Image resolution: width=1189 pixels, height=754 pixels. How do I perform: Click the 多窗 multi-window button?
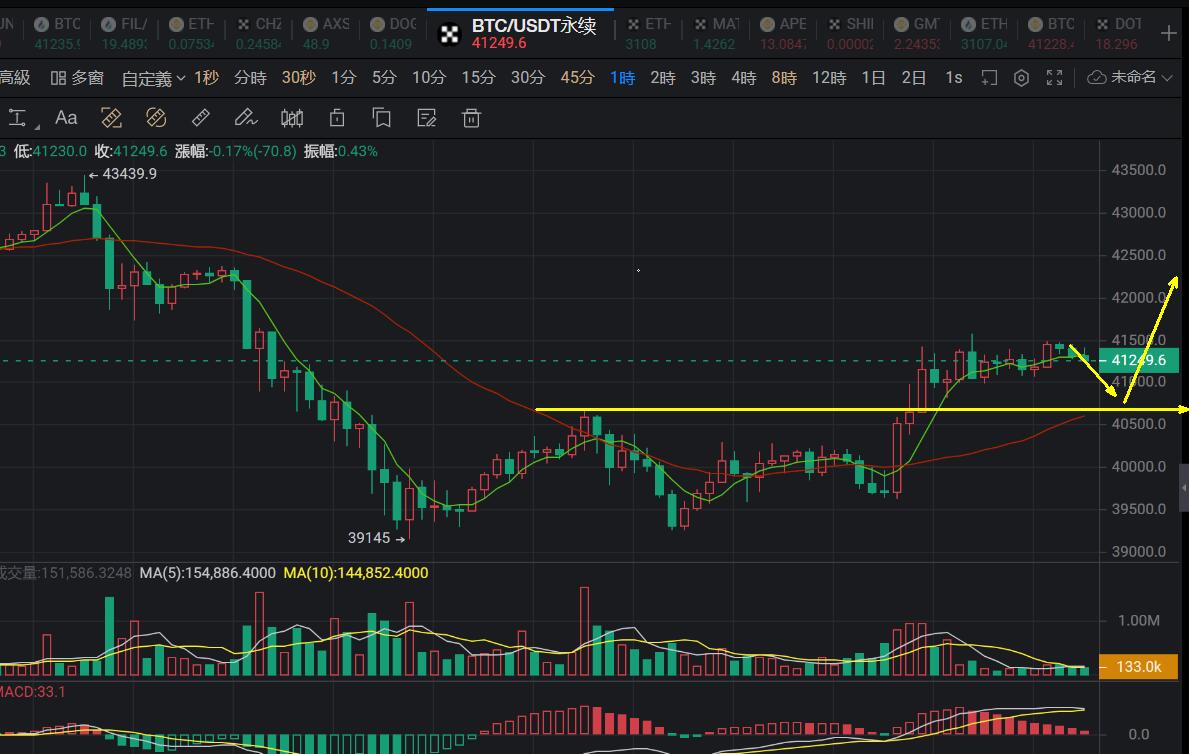[77, 78]
